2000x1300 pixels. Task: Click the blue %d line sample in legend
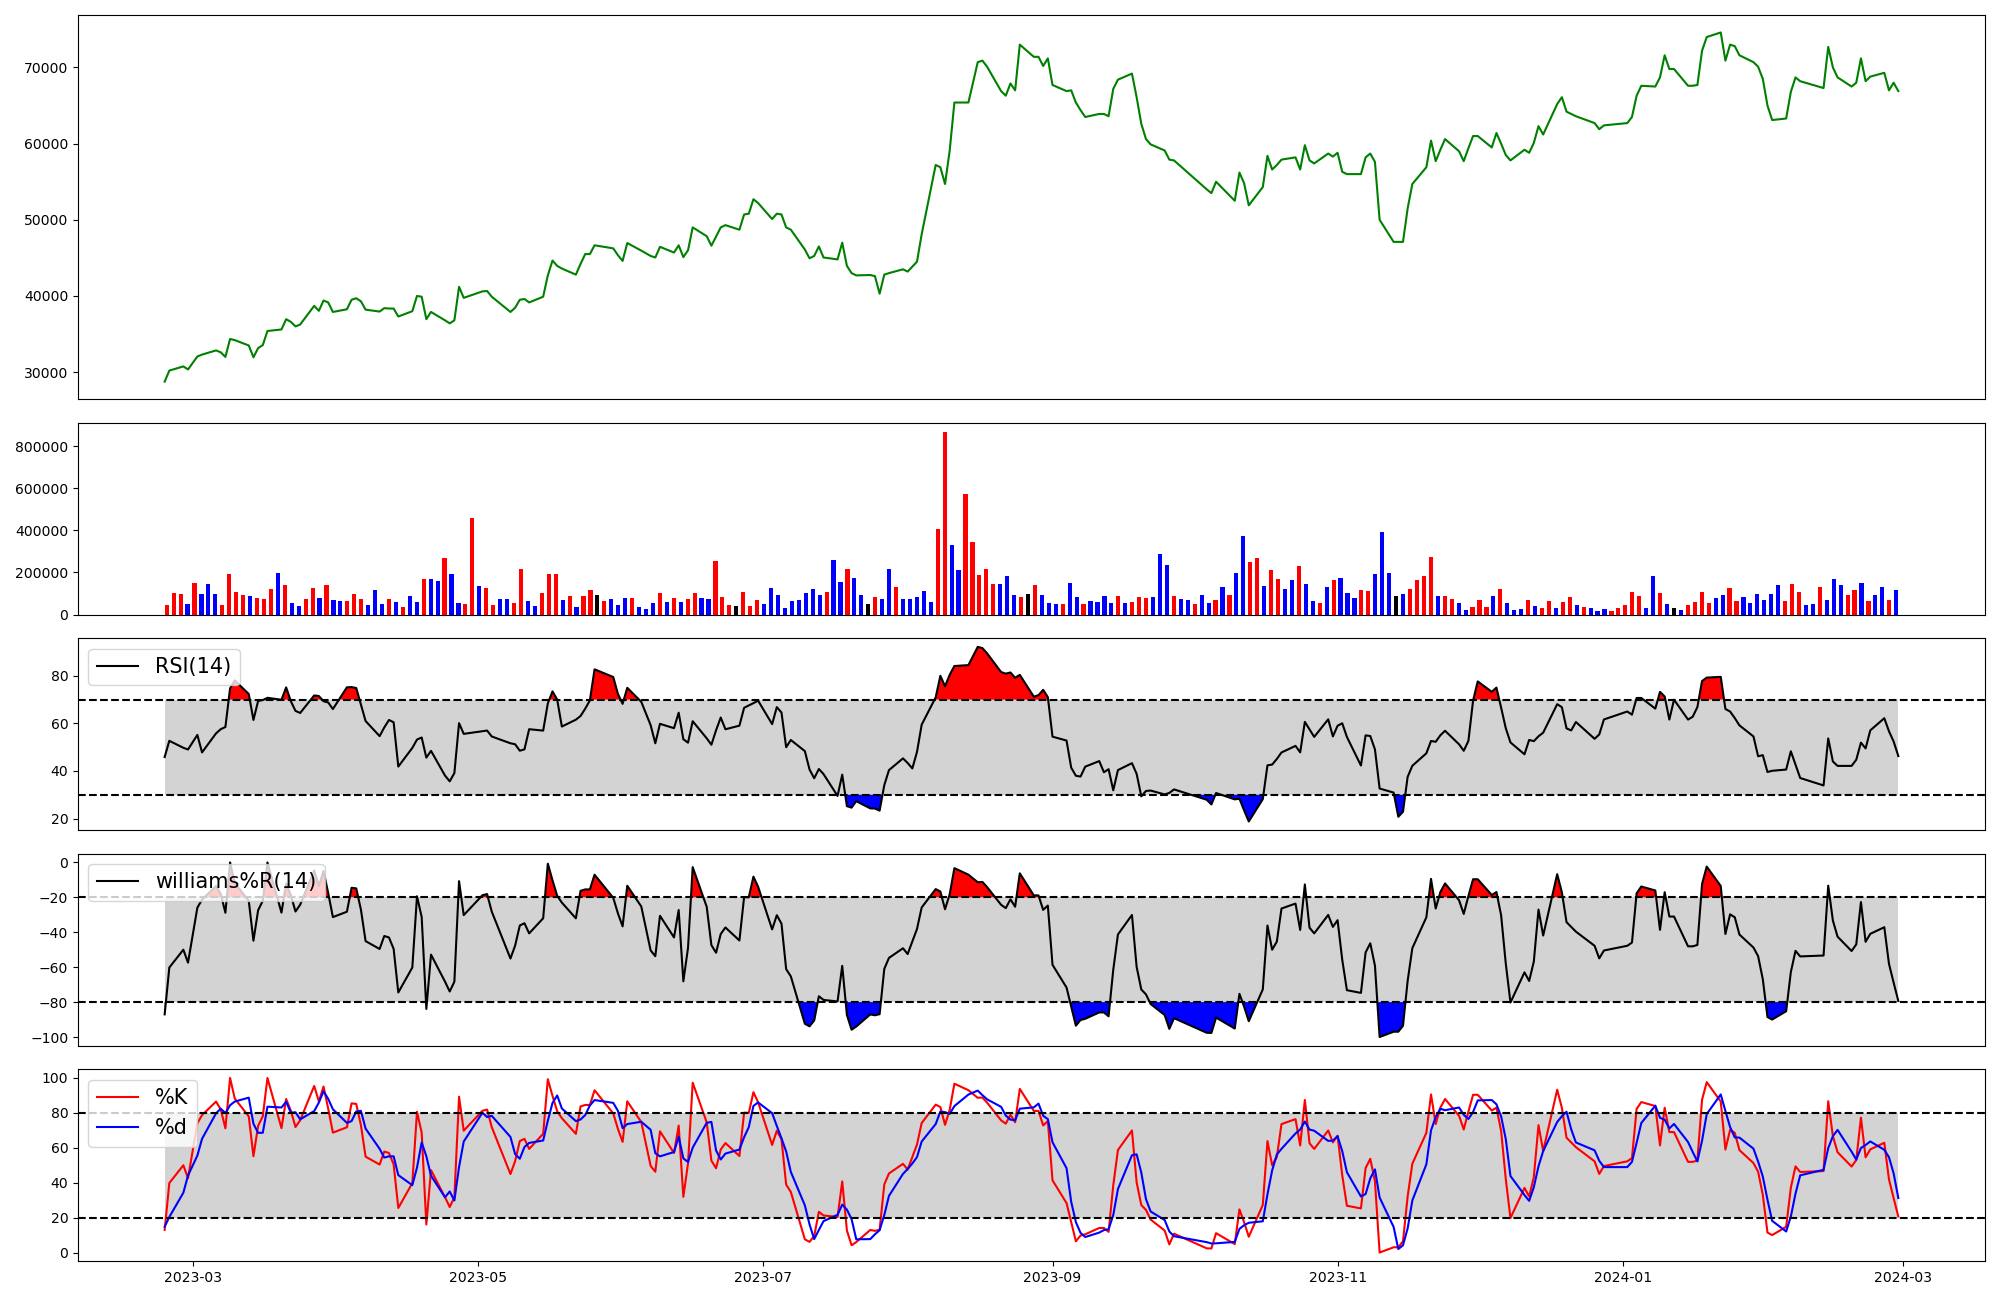click(x=116, y=1127)
